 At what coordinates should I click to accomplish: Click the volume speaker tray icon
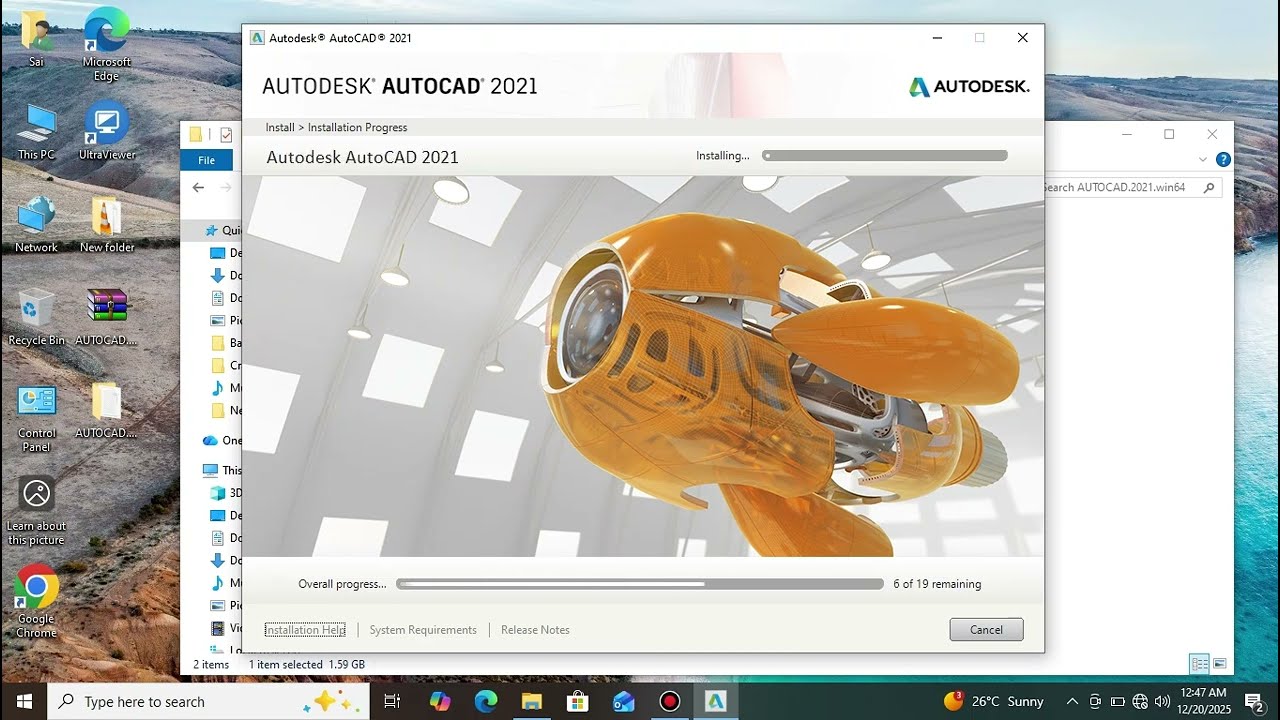[1162, 701]
